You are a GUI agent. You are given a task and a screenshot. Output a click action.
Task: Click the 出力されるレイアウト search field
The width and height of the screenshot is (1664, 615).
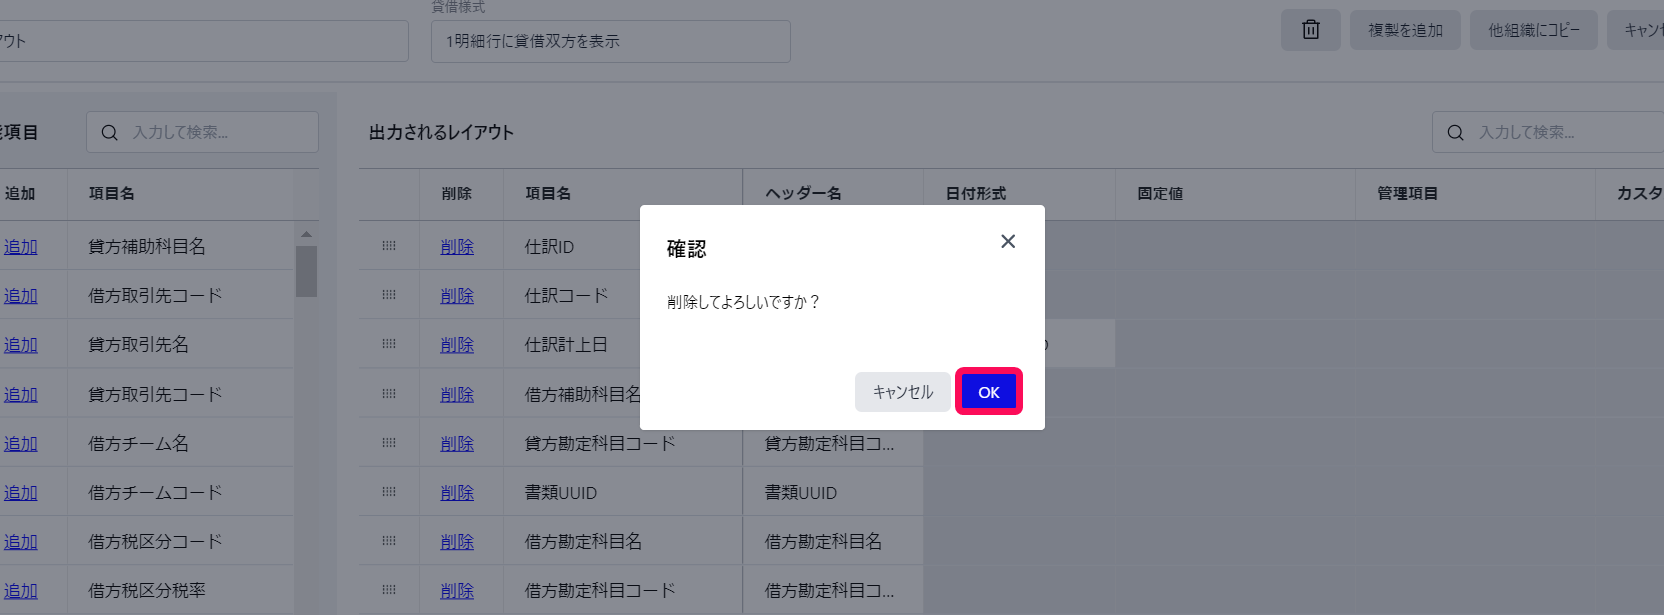(1548, 132)
